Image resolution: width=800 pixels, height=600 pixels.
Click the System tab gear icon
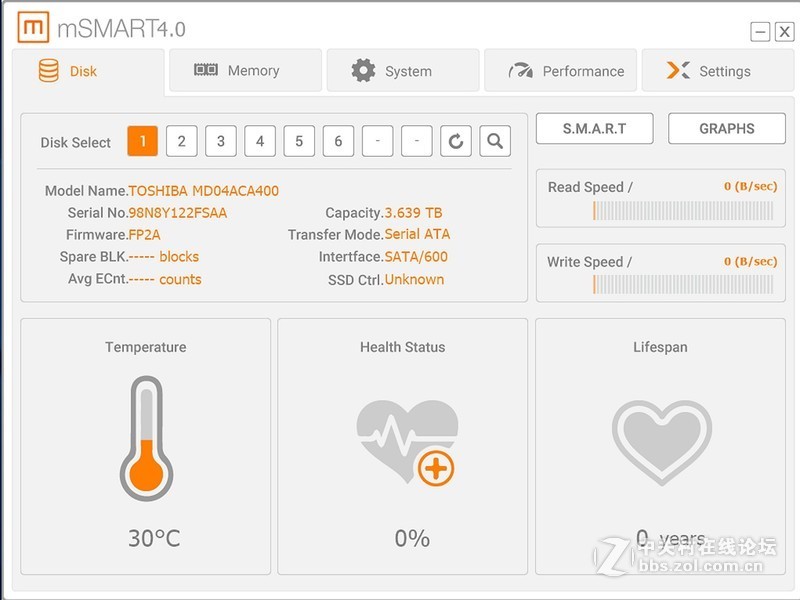pos(363,70)
